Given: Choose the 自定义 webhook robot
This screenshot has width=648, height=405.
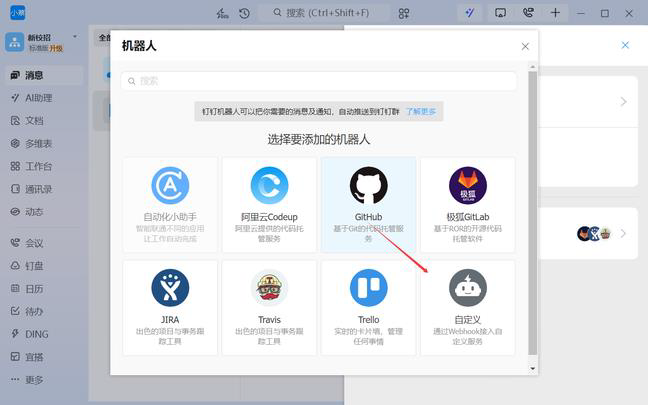Looking at the screenshot, I should tap(467, 307).
